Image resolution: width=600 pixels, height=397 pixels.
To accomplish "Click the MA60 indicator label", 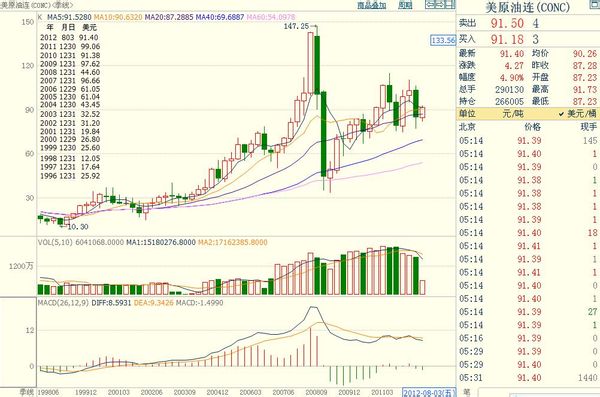I will [271, 17].
